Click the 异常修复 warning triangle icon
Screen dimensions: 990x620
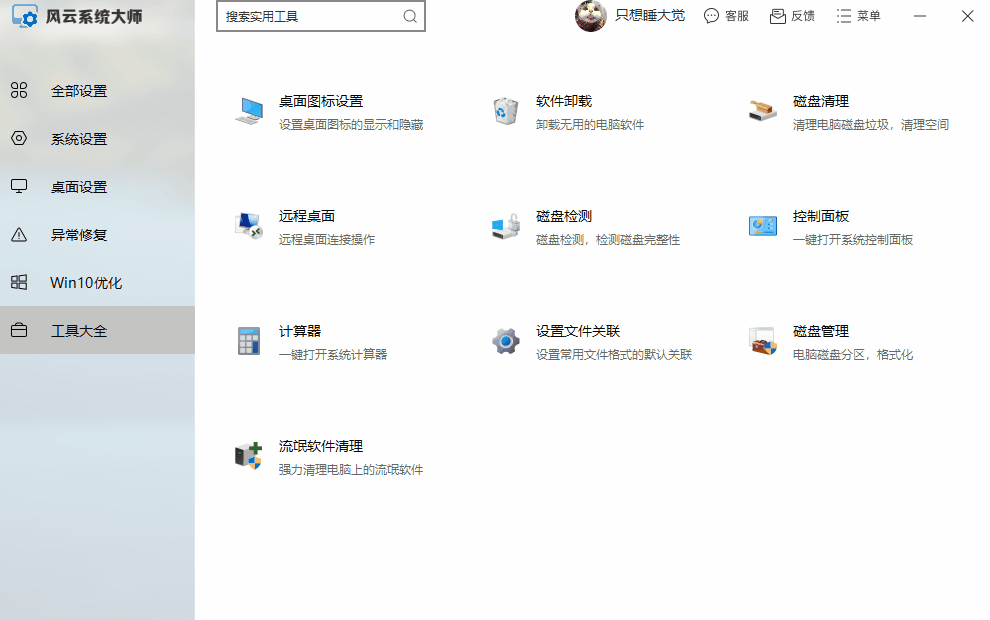pos(19,234)
